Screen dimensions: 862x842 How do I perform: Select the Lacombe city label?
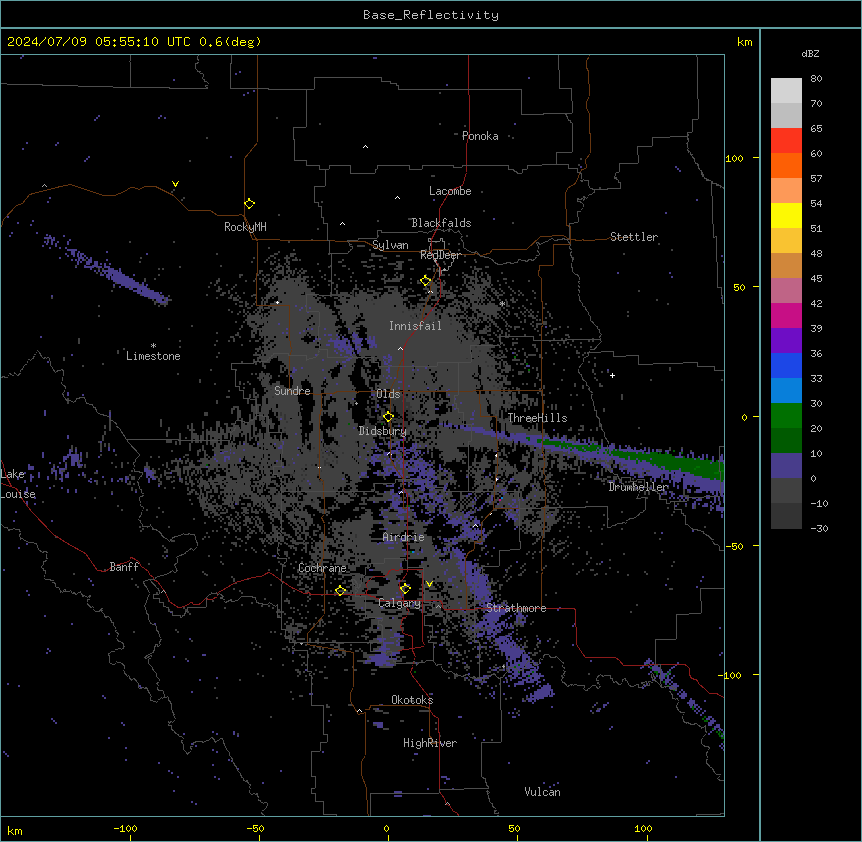click(450, 191)
